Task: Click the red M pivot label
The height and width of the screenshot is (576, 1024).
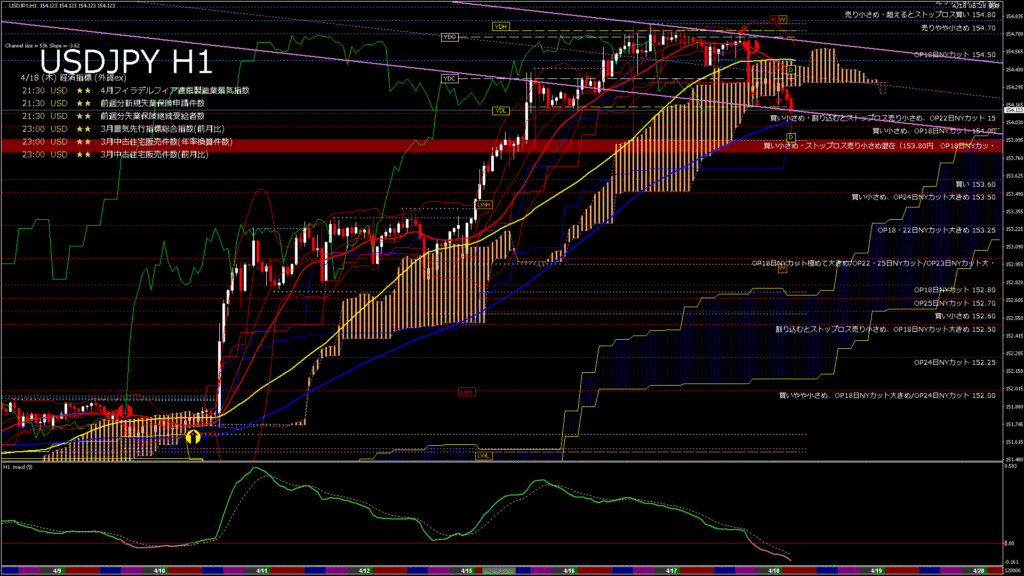Action: point(772,19)
